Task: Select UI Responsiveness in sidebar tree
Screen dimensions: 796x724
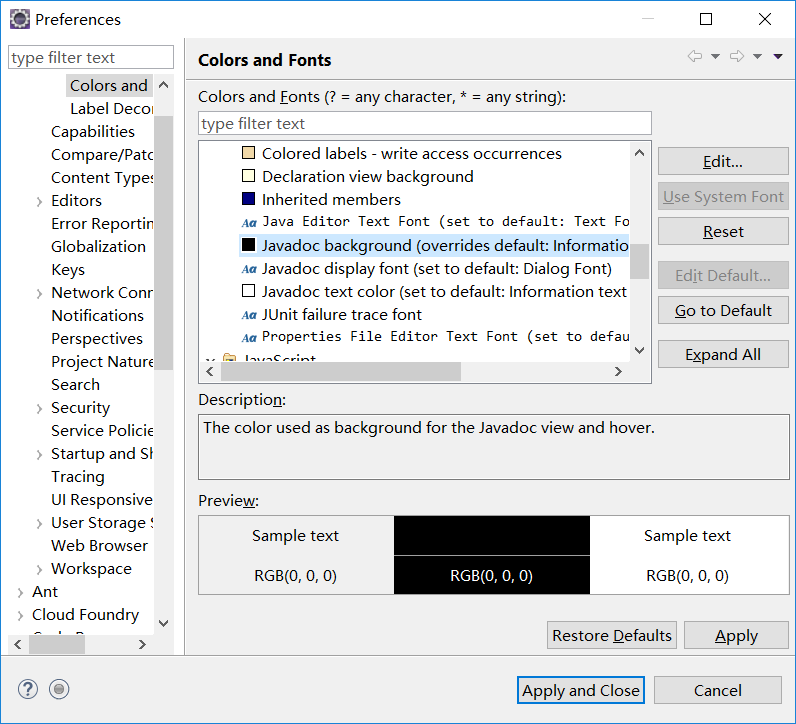Action: (x=102, y=500)
